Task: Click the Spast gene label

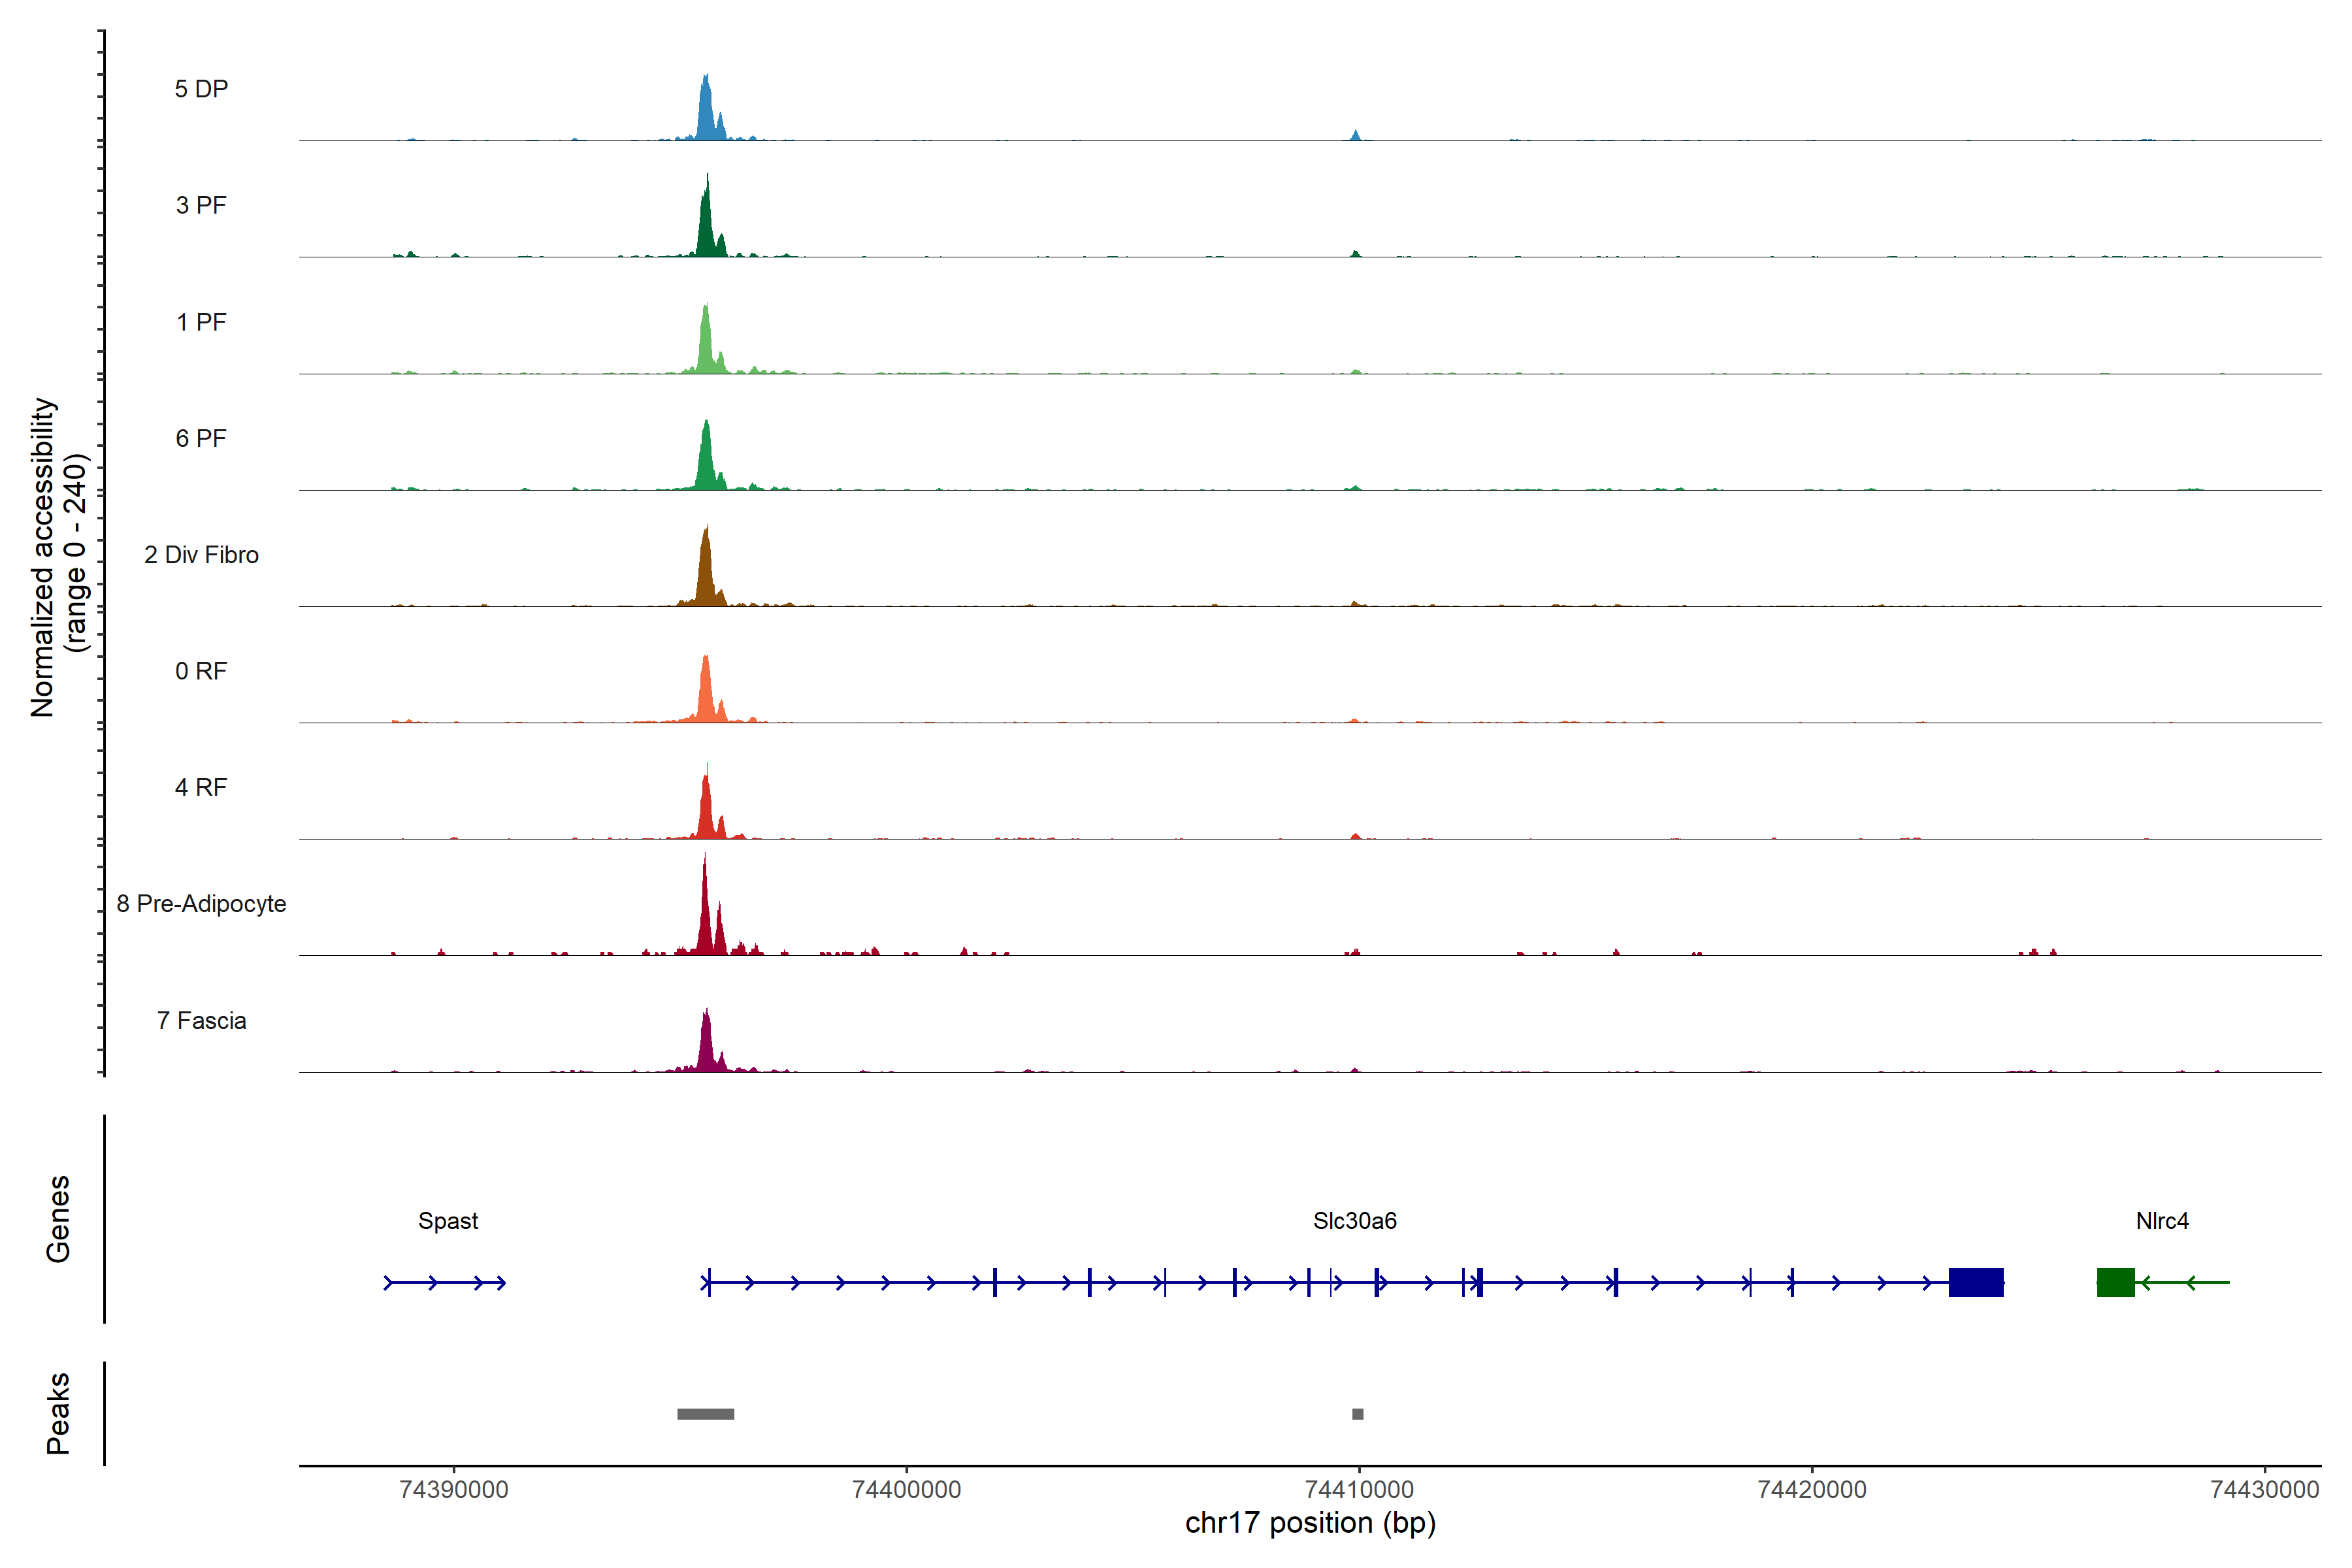Action: tap(448, 1220)
